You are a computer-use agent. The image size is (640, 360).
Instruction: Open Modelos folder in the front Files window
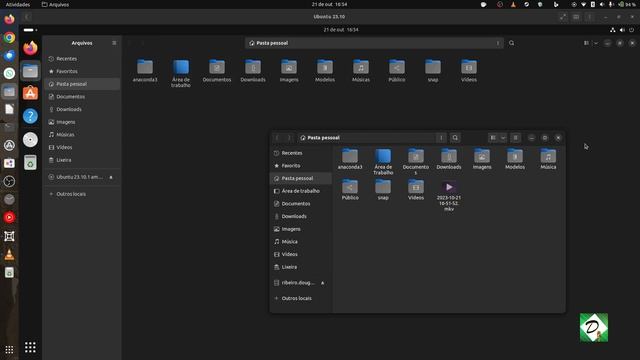pos(515,159)
